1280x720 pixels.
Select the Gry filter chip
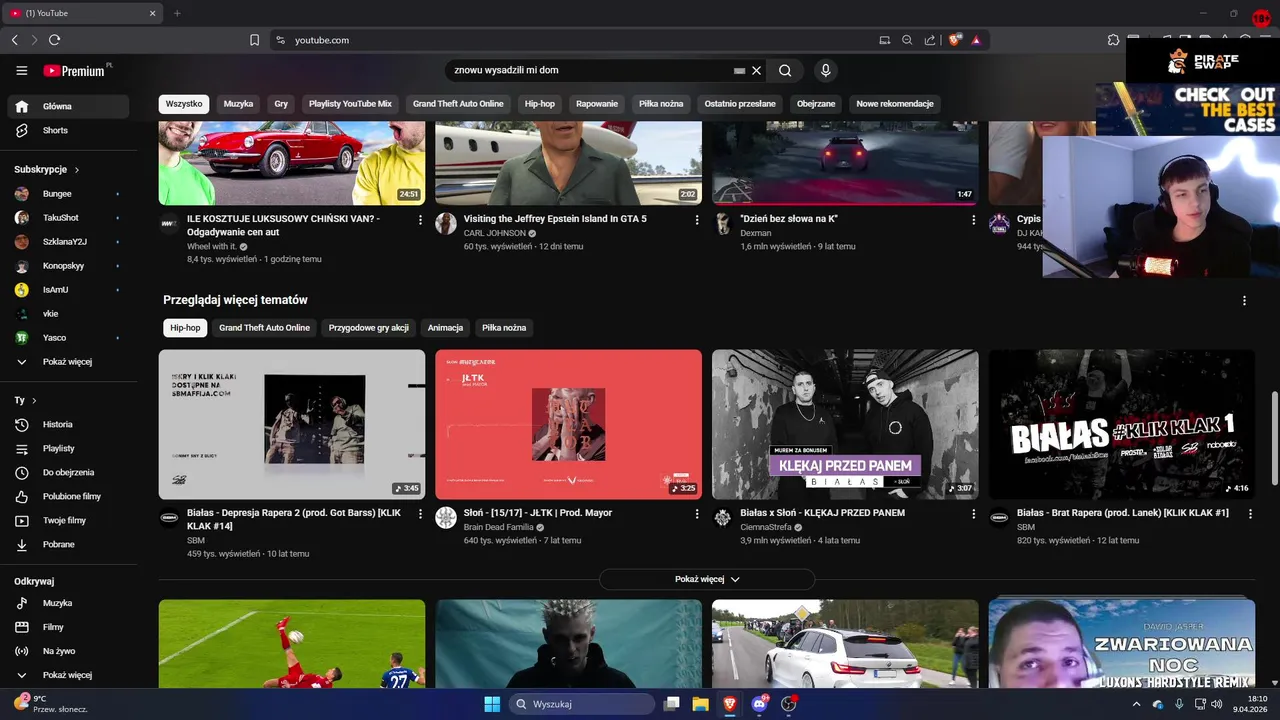281,104
